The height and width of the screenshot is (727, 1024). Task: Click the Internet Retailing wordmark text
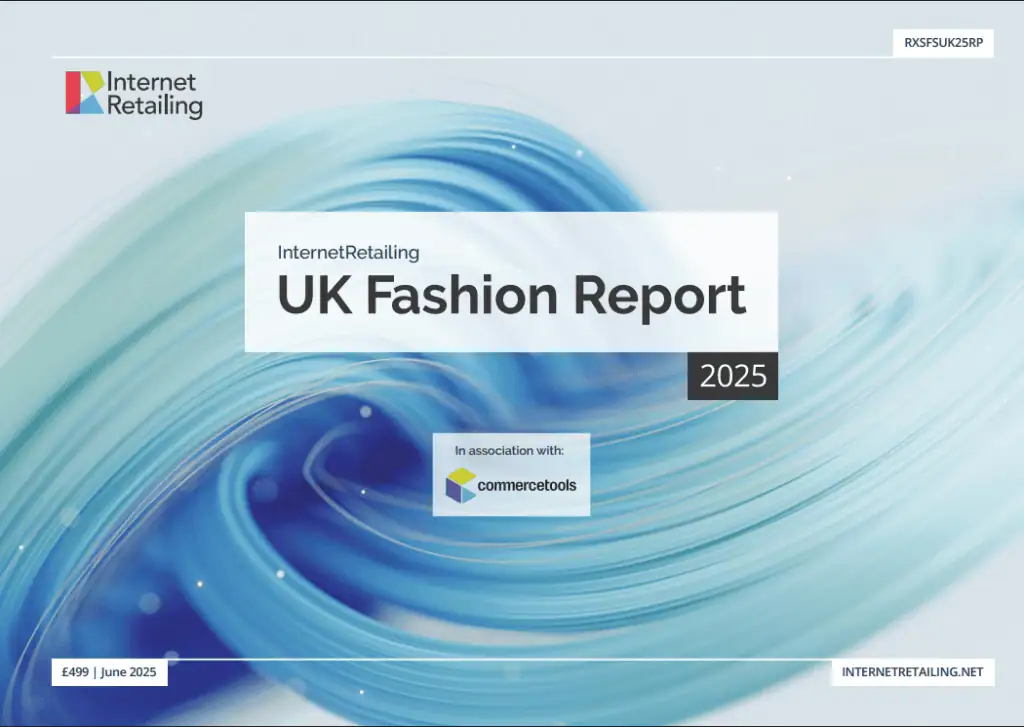(155, 94)
